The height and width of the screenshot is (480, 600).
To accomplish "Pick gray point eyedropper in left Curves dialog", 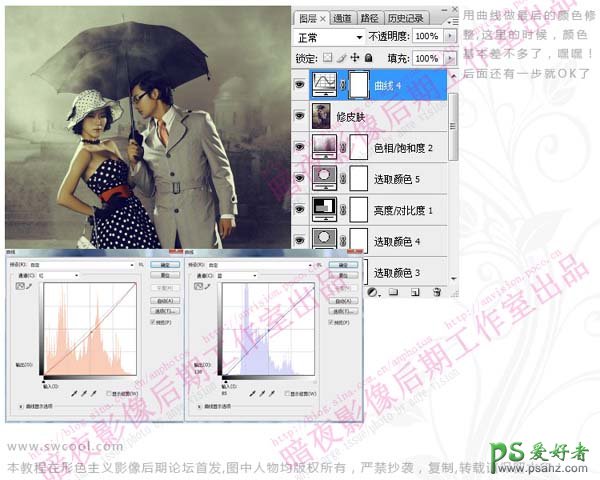I will coord(84,393).
